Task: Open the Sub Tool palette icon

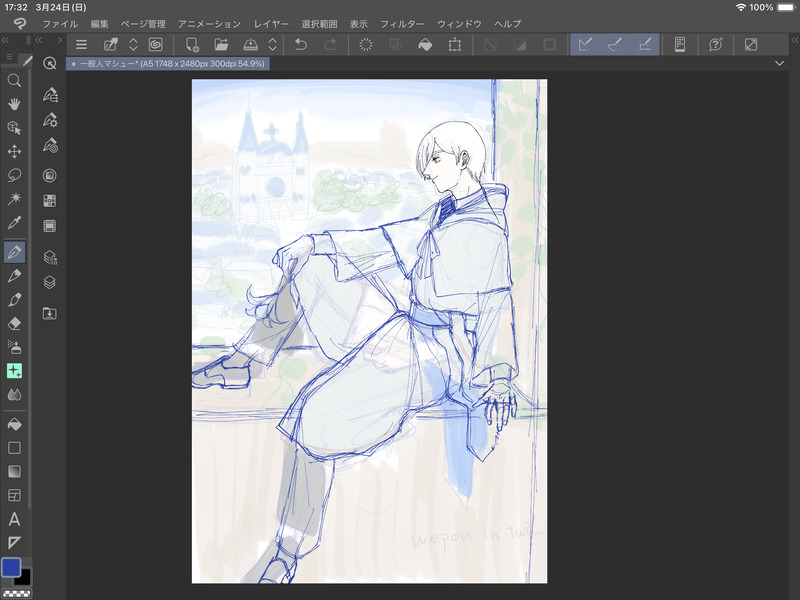Action: click(49, 95)
